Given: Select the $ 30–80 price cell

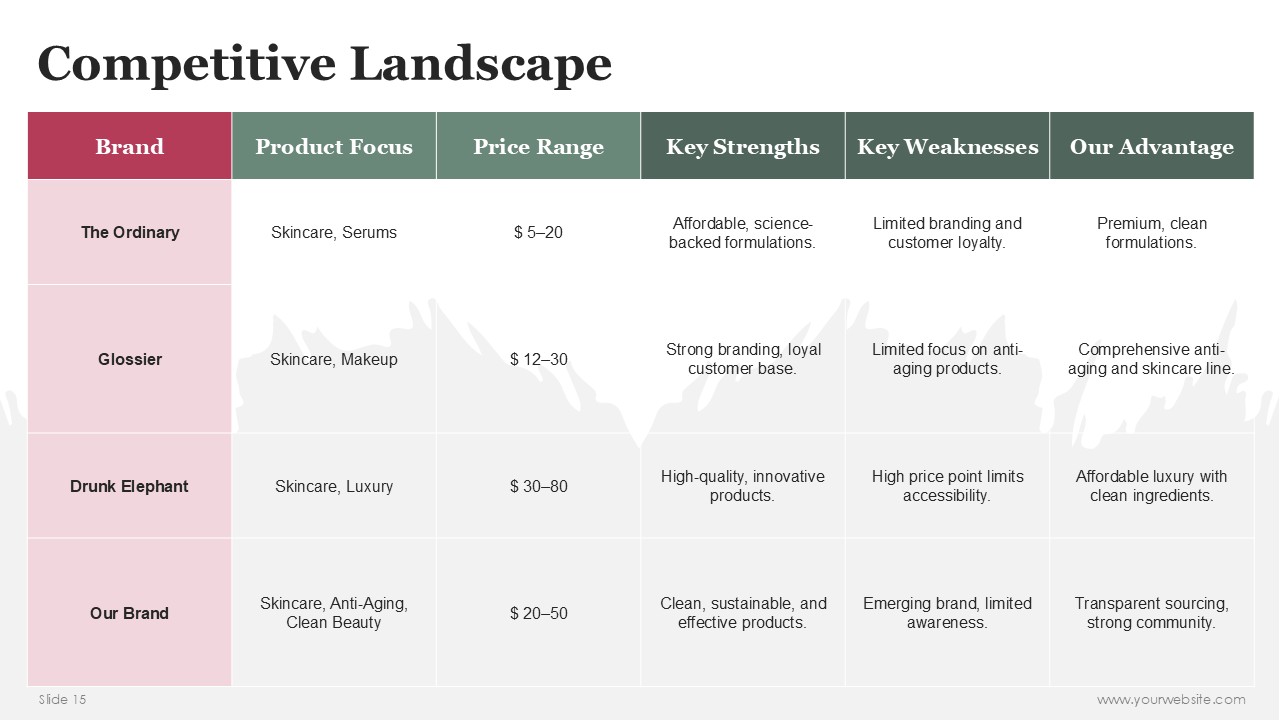Looking at the screenshot, I should coord(539,486).
